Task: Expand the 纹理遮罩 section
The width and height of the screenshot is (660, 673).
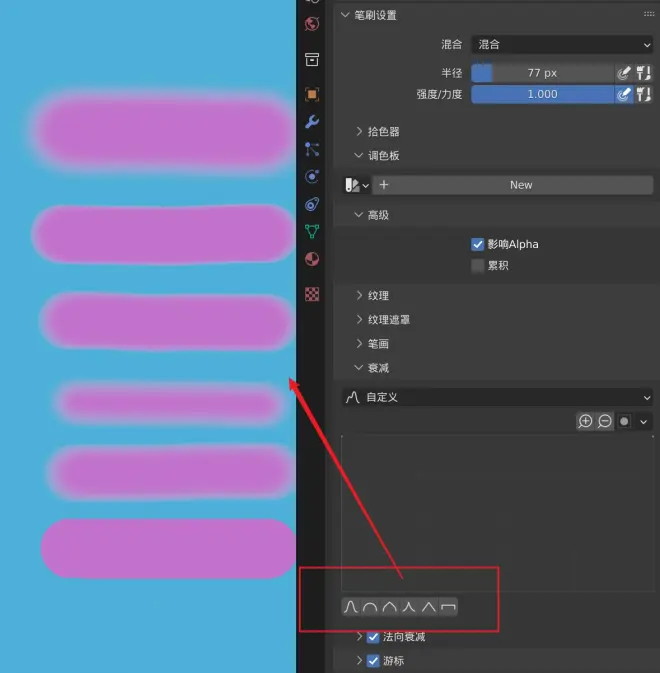Action: pos(359,319)
